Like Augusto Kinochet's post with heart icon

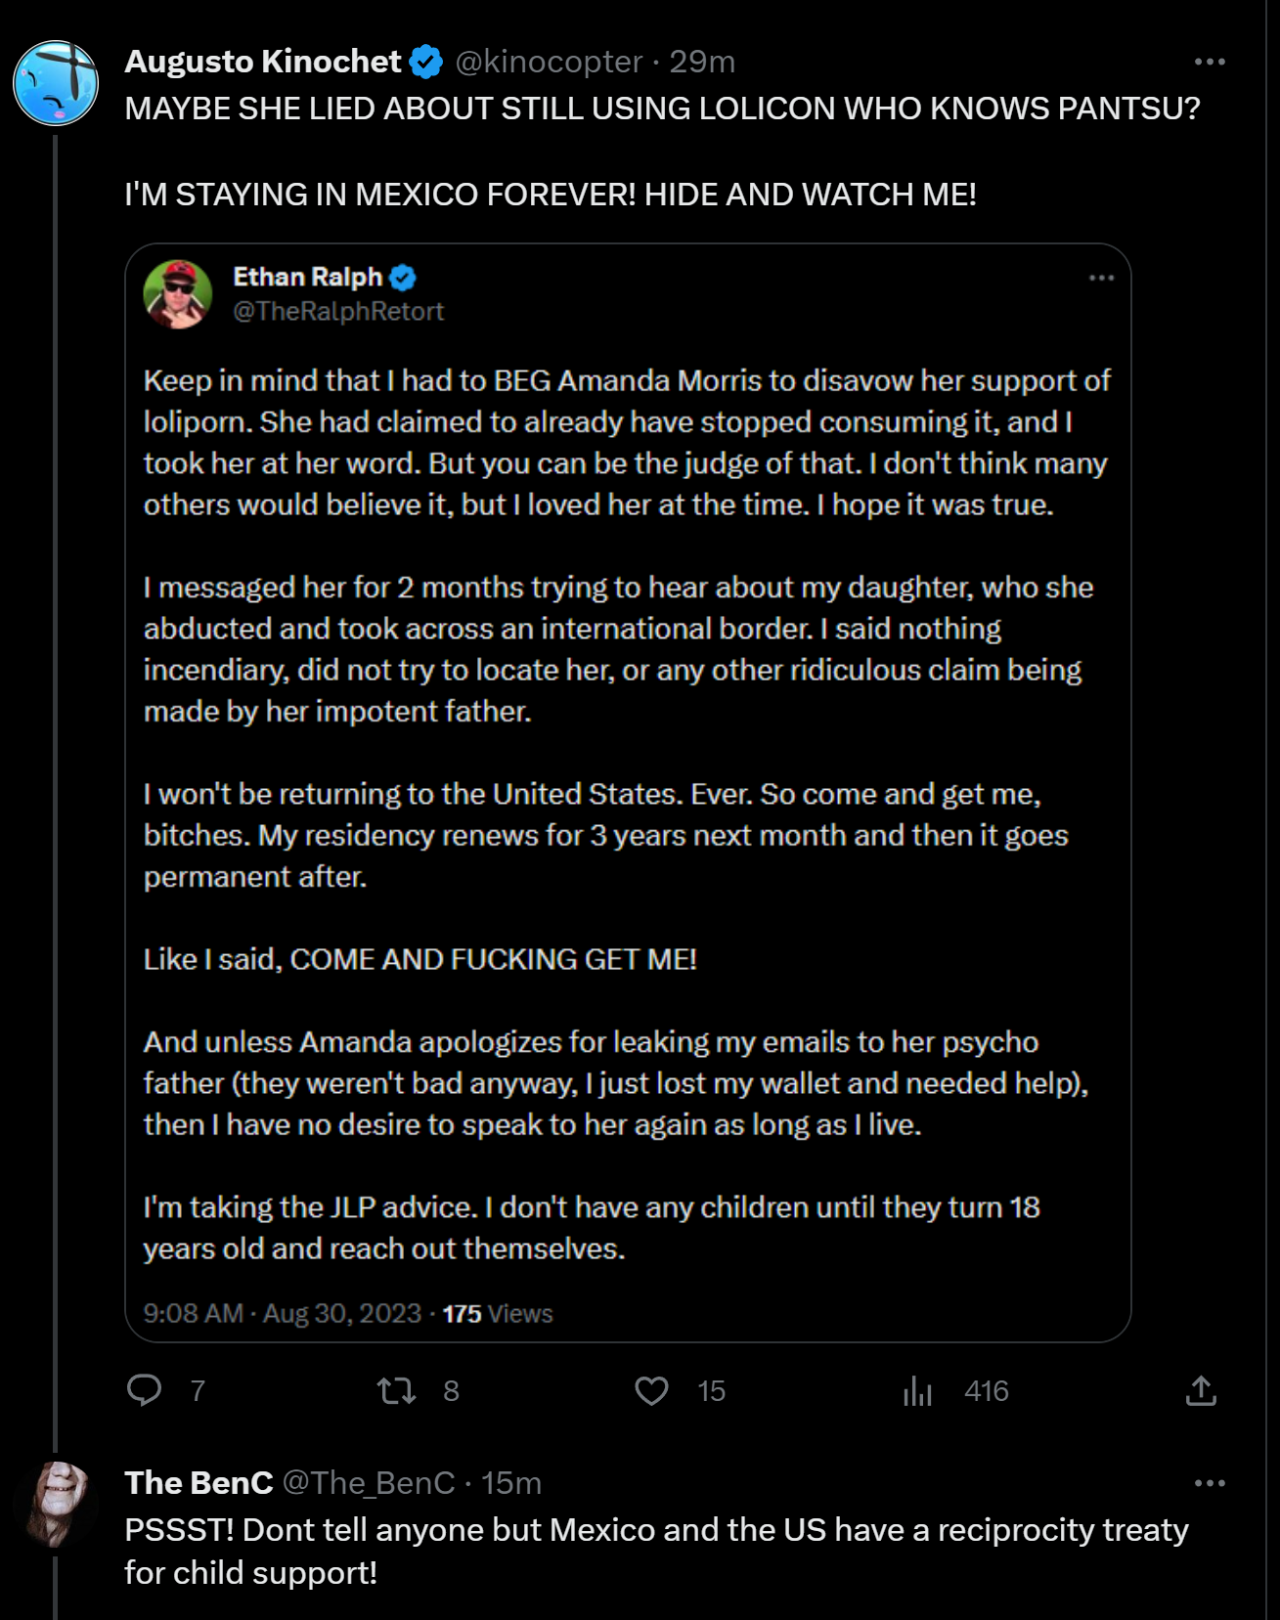652,1390
